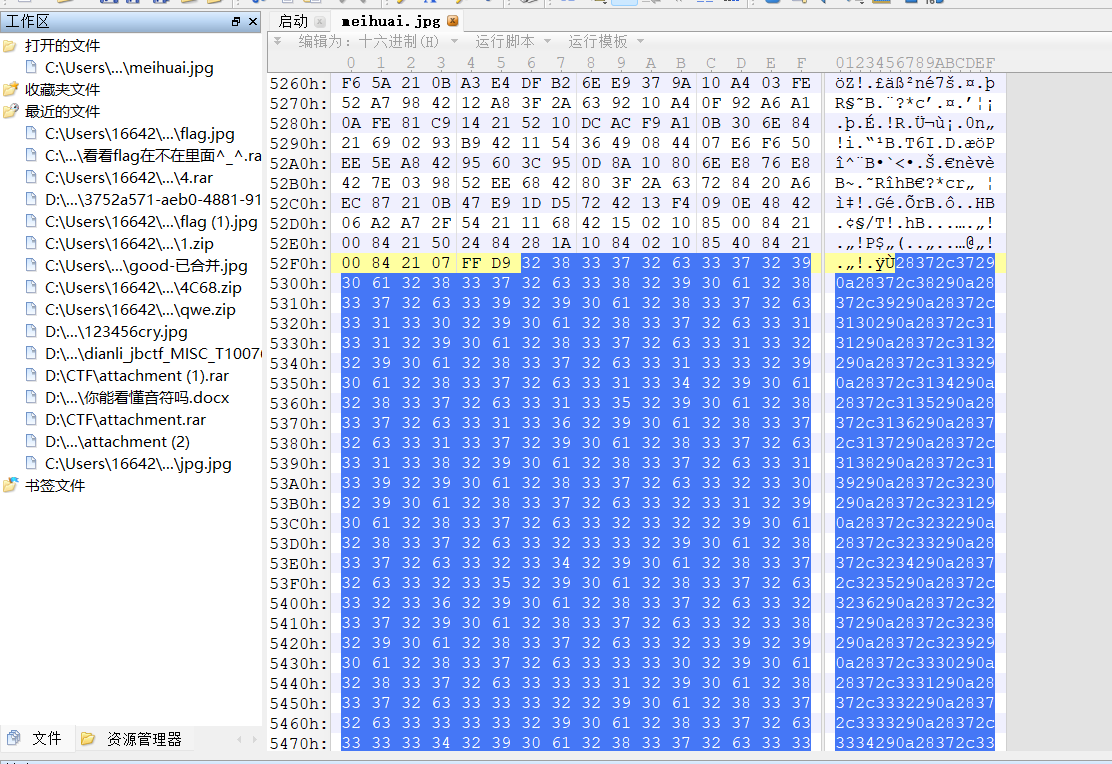This screenshot has height=764, width=1112.
Task: Open recent file dianli_jbctf_MISC_T1007
Action: pos(152,354)
